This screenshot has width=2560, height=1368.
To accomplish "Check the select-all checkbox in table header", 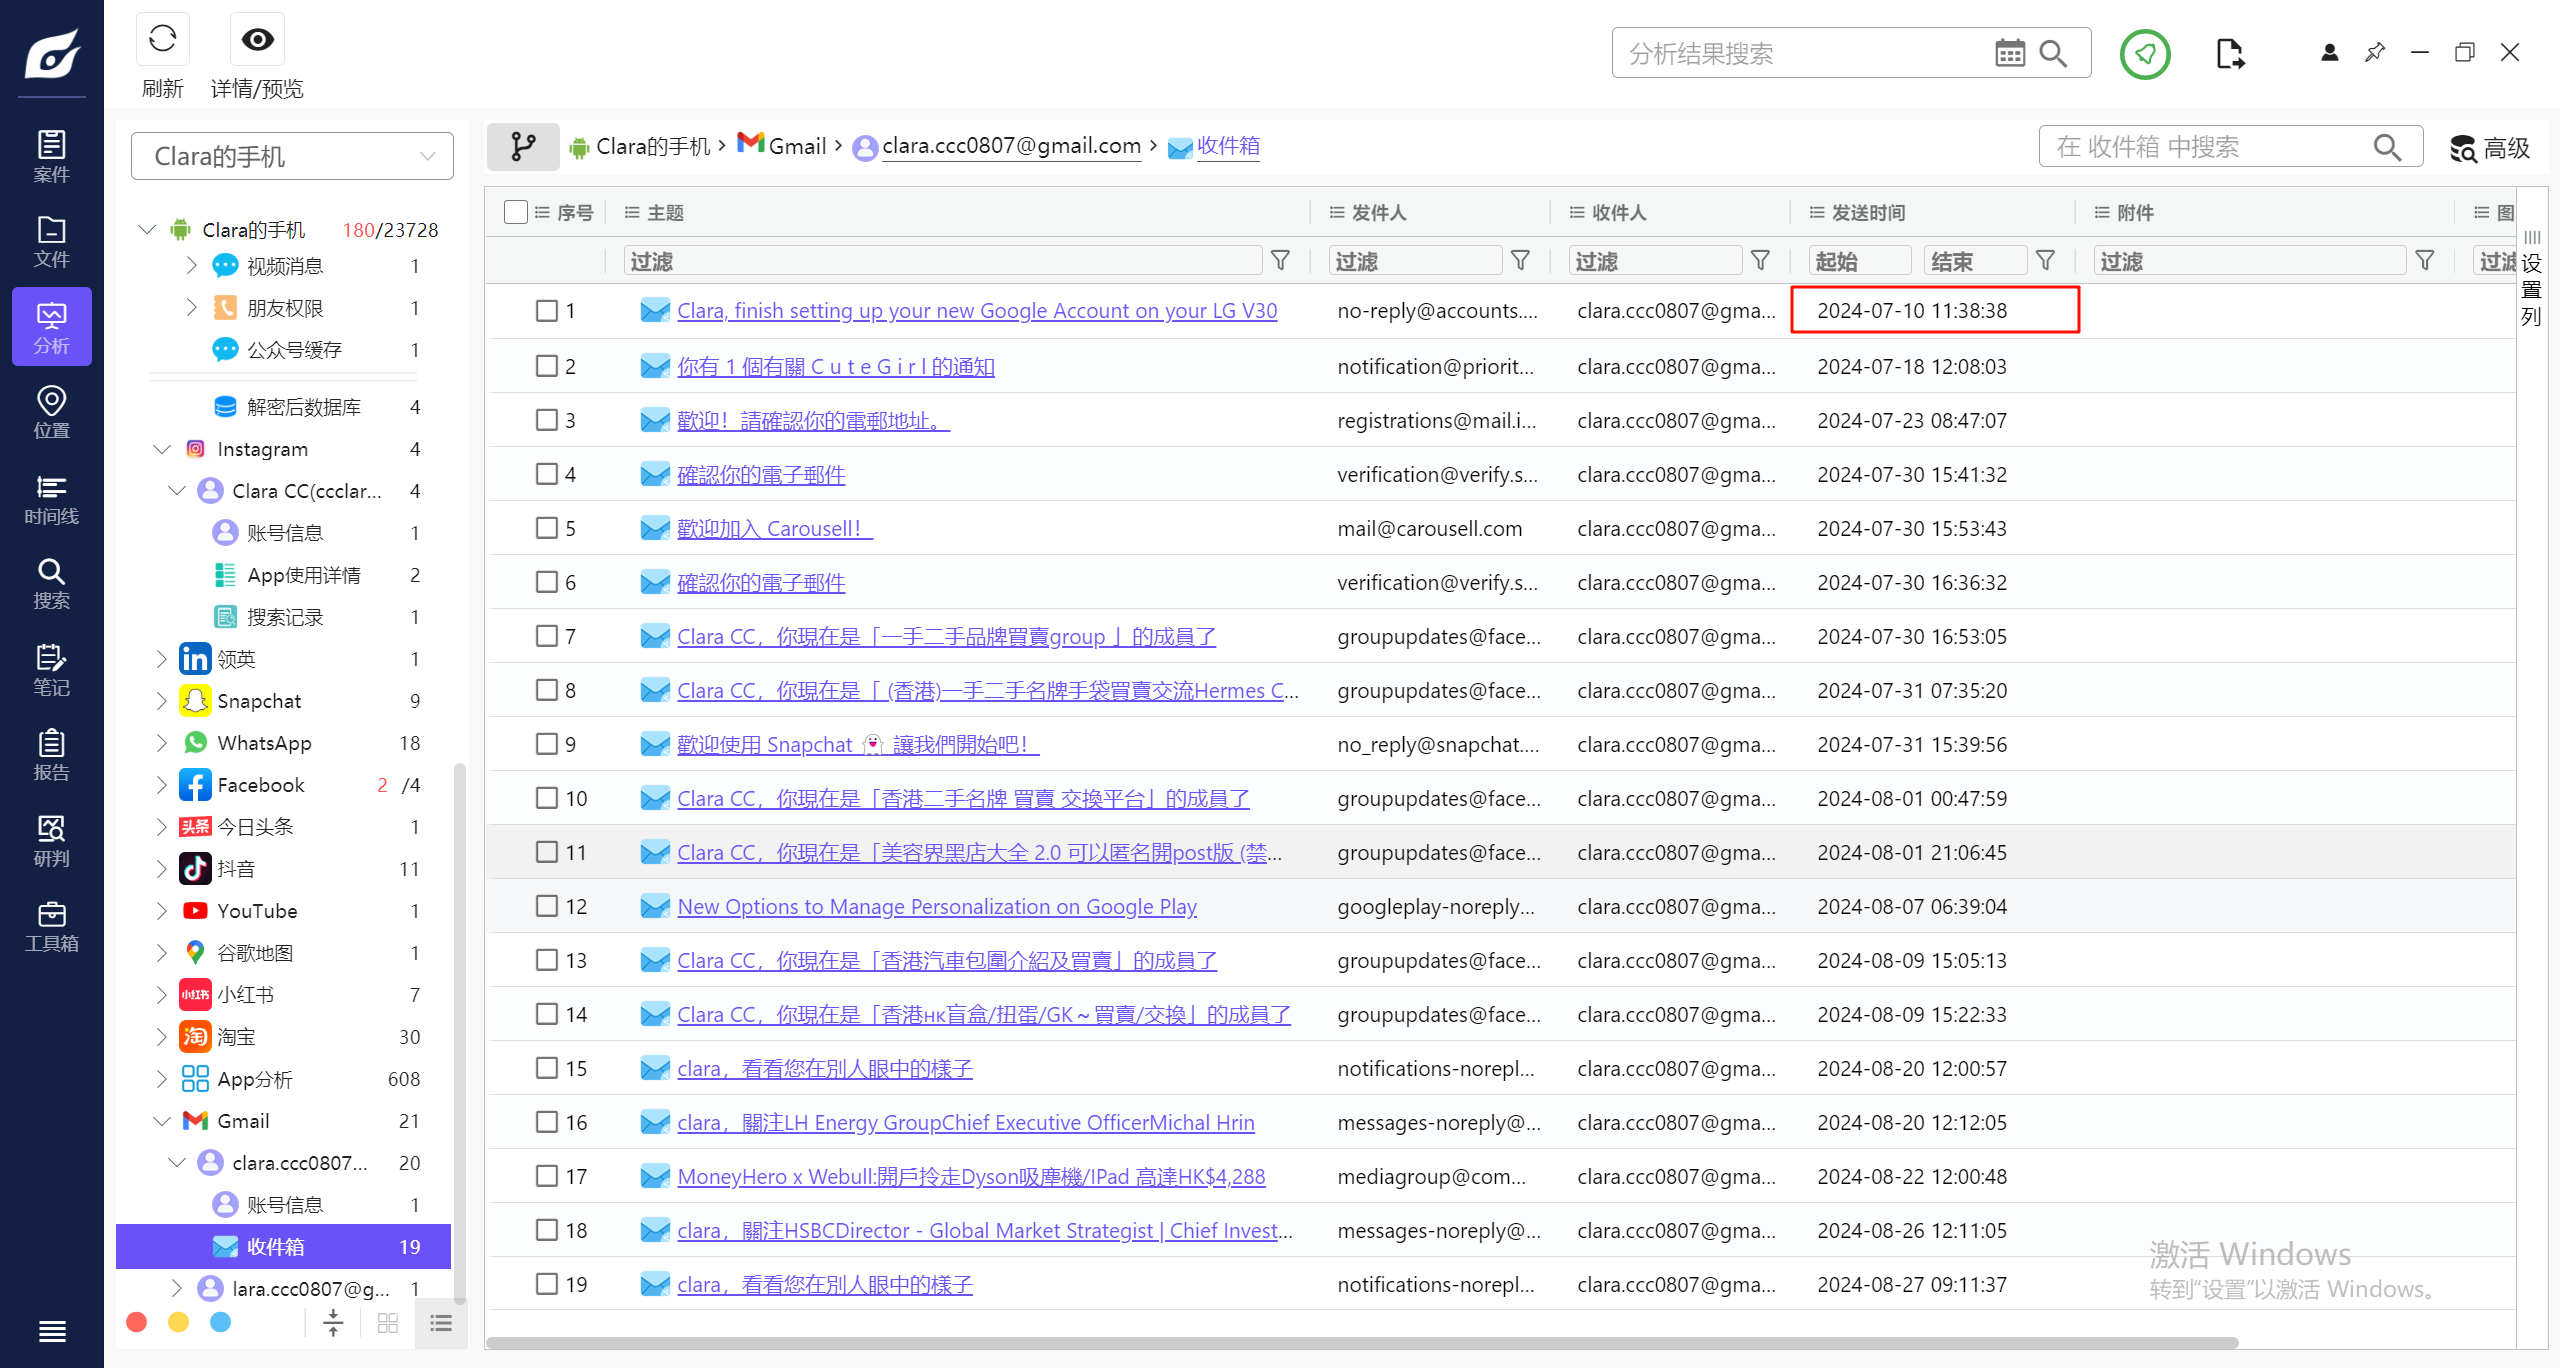I will (x=516, y=212).
